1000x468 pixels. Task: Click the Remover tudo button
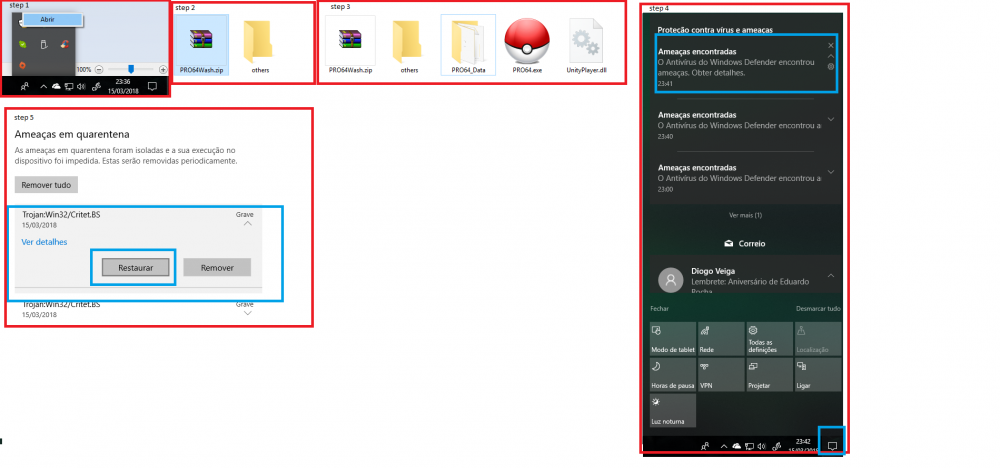pos(46,185)
